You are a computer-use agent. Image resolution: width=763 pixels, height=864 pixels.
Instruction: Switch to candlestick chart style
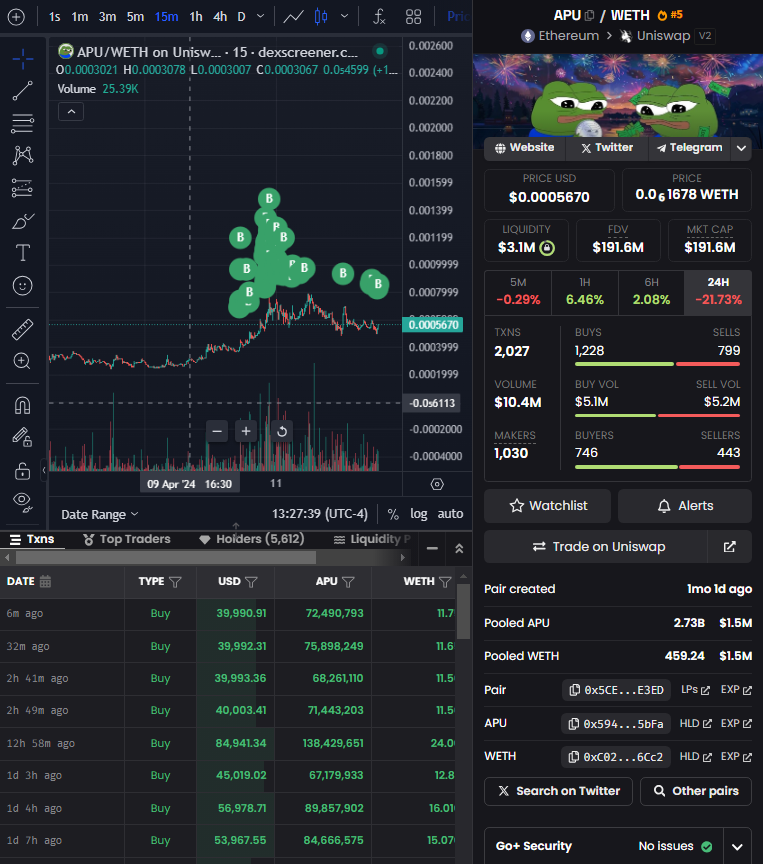[321, 17]
